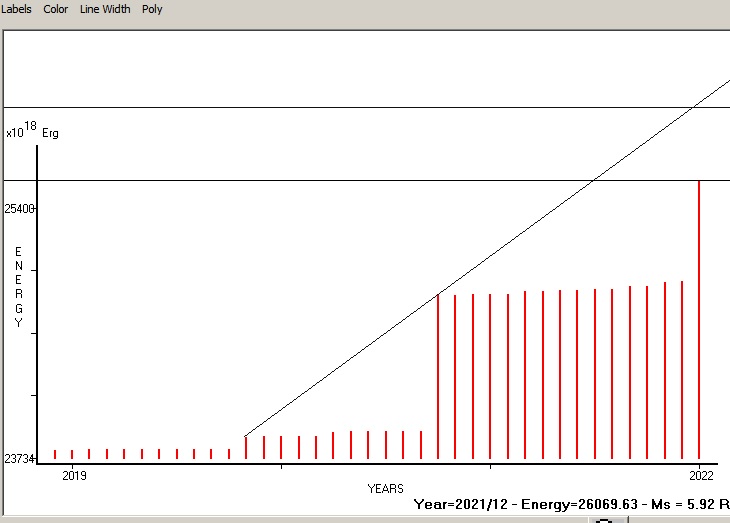Click the 25400 y-axis value

[x=19, y=209]
